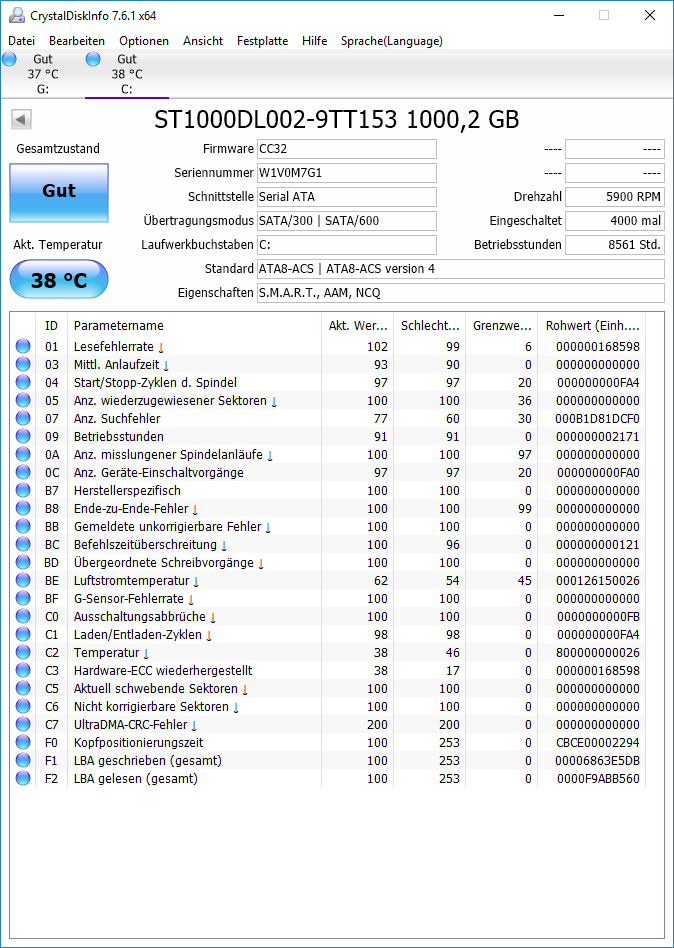Click status orb for Temperatur row C2

(x=23, y=652)
